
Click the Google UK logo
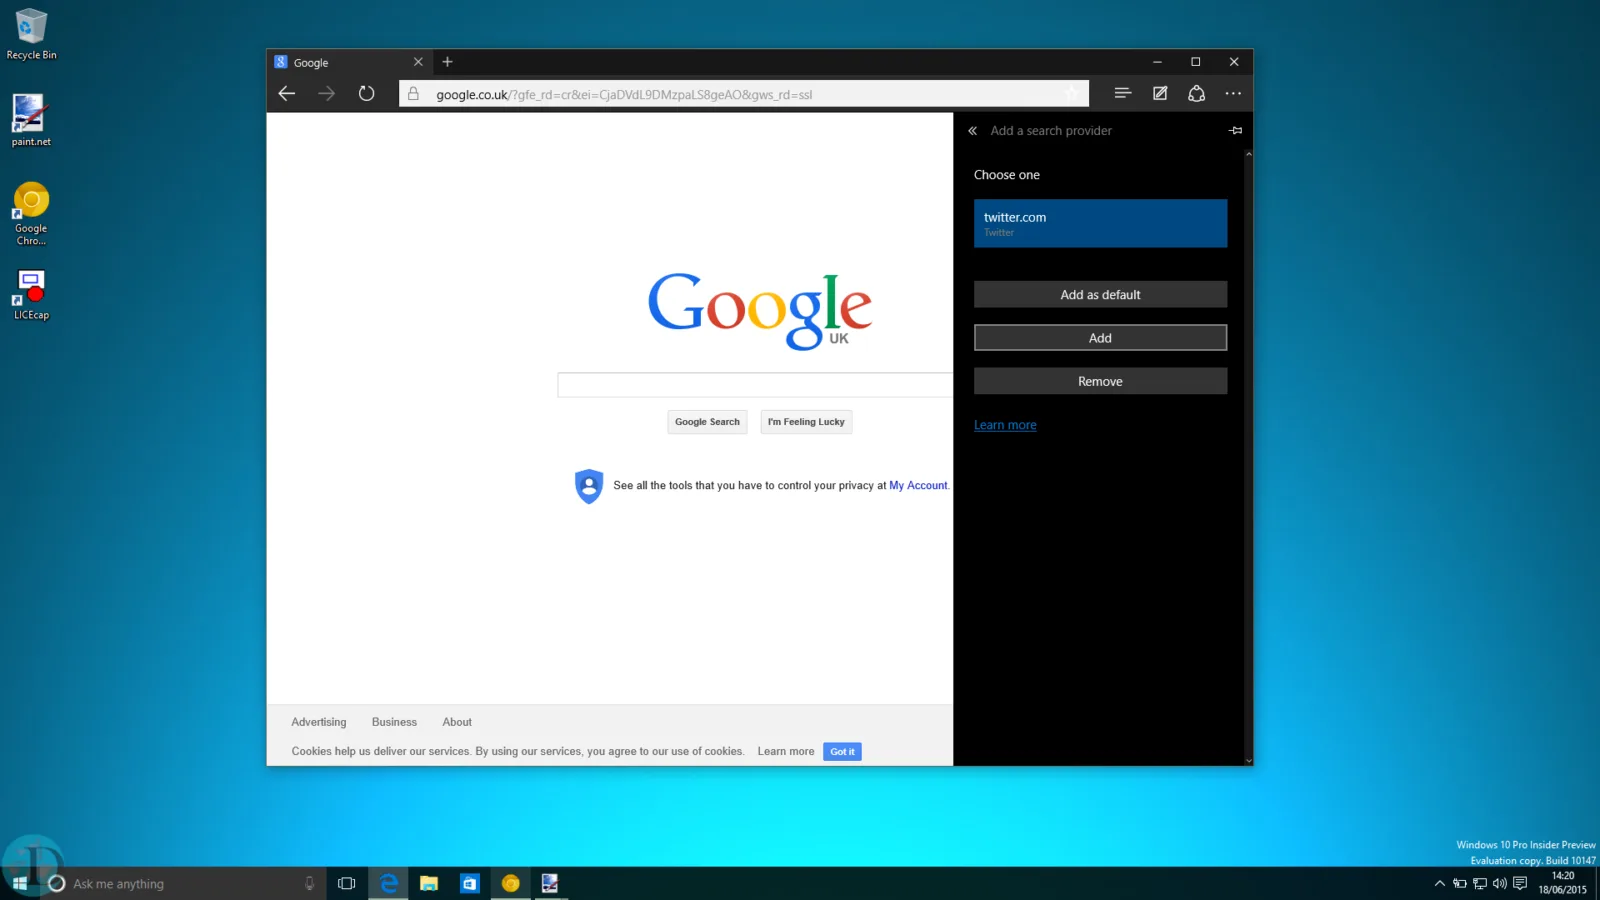point(760,310)
